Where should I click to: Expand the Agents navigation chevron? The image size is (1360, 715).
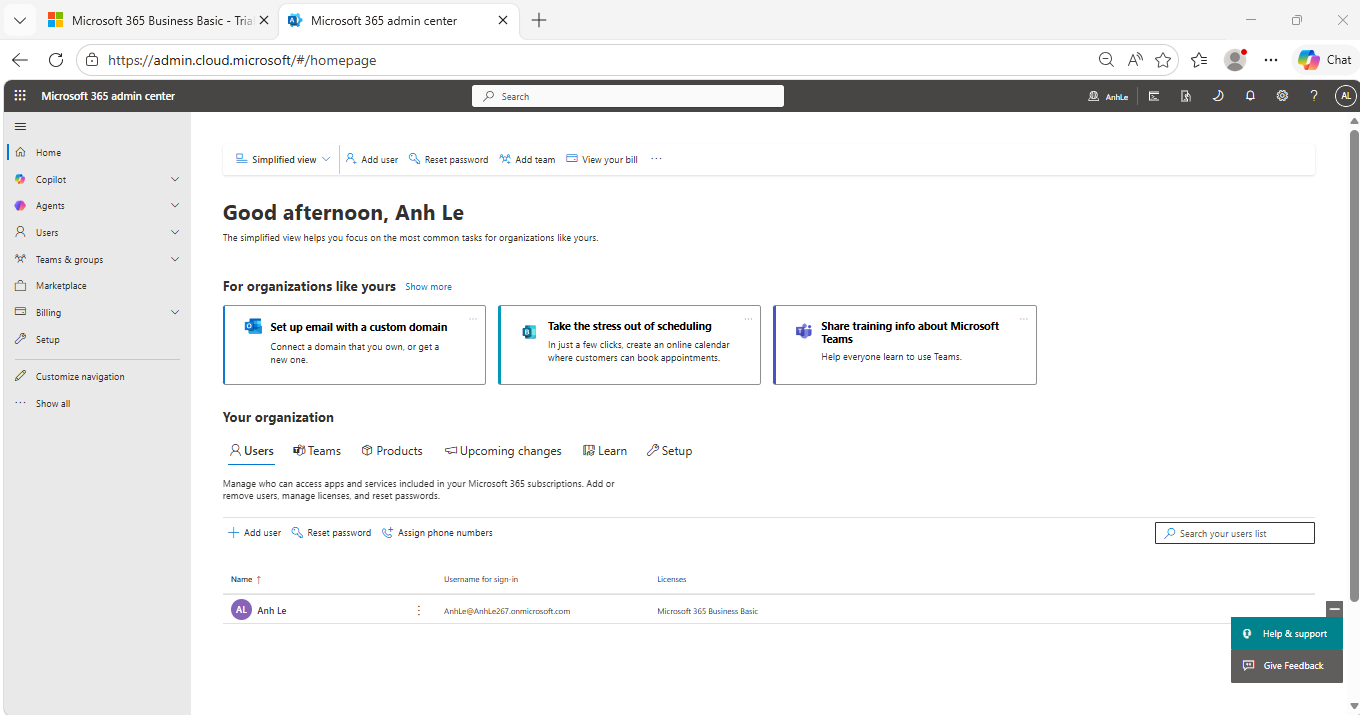(175, 205)
